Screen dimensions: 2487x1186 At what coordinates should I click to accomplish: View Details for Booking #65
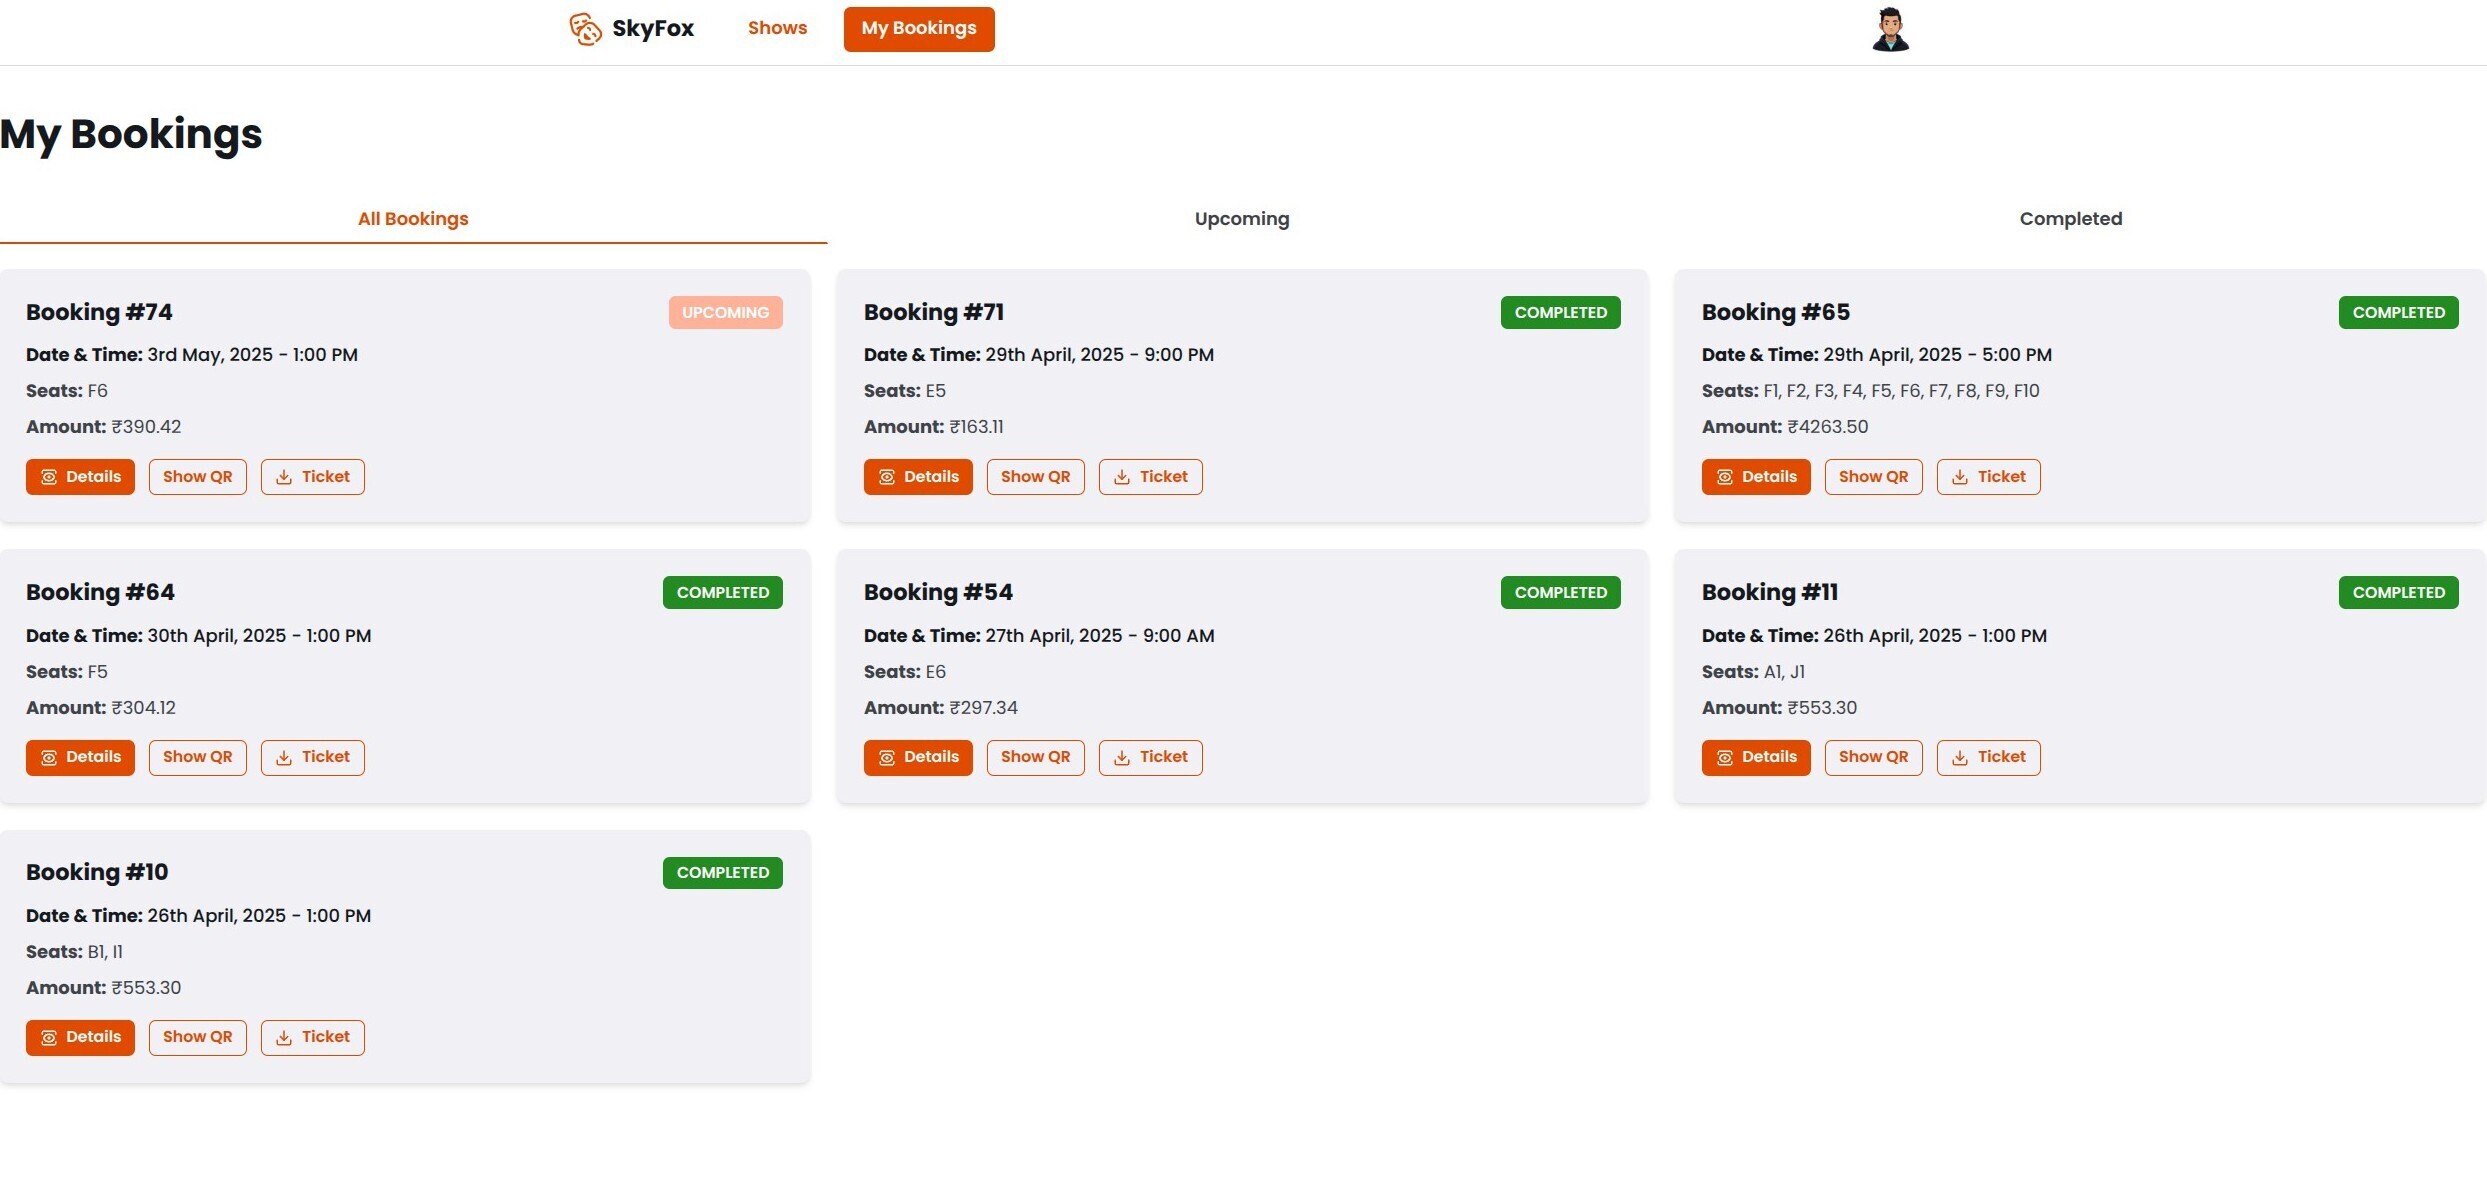(1756, 477)
